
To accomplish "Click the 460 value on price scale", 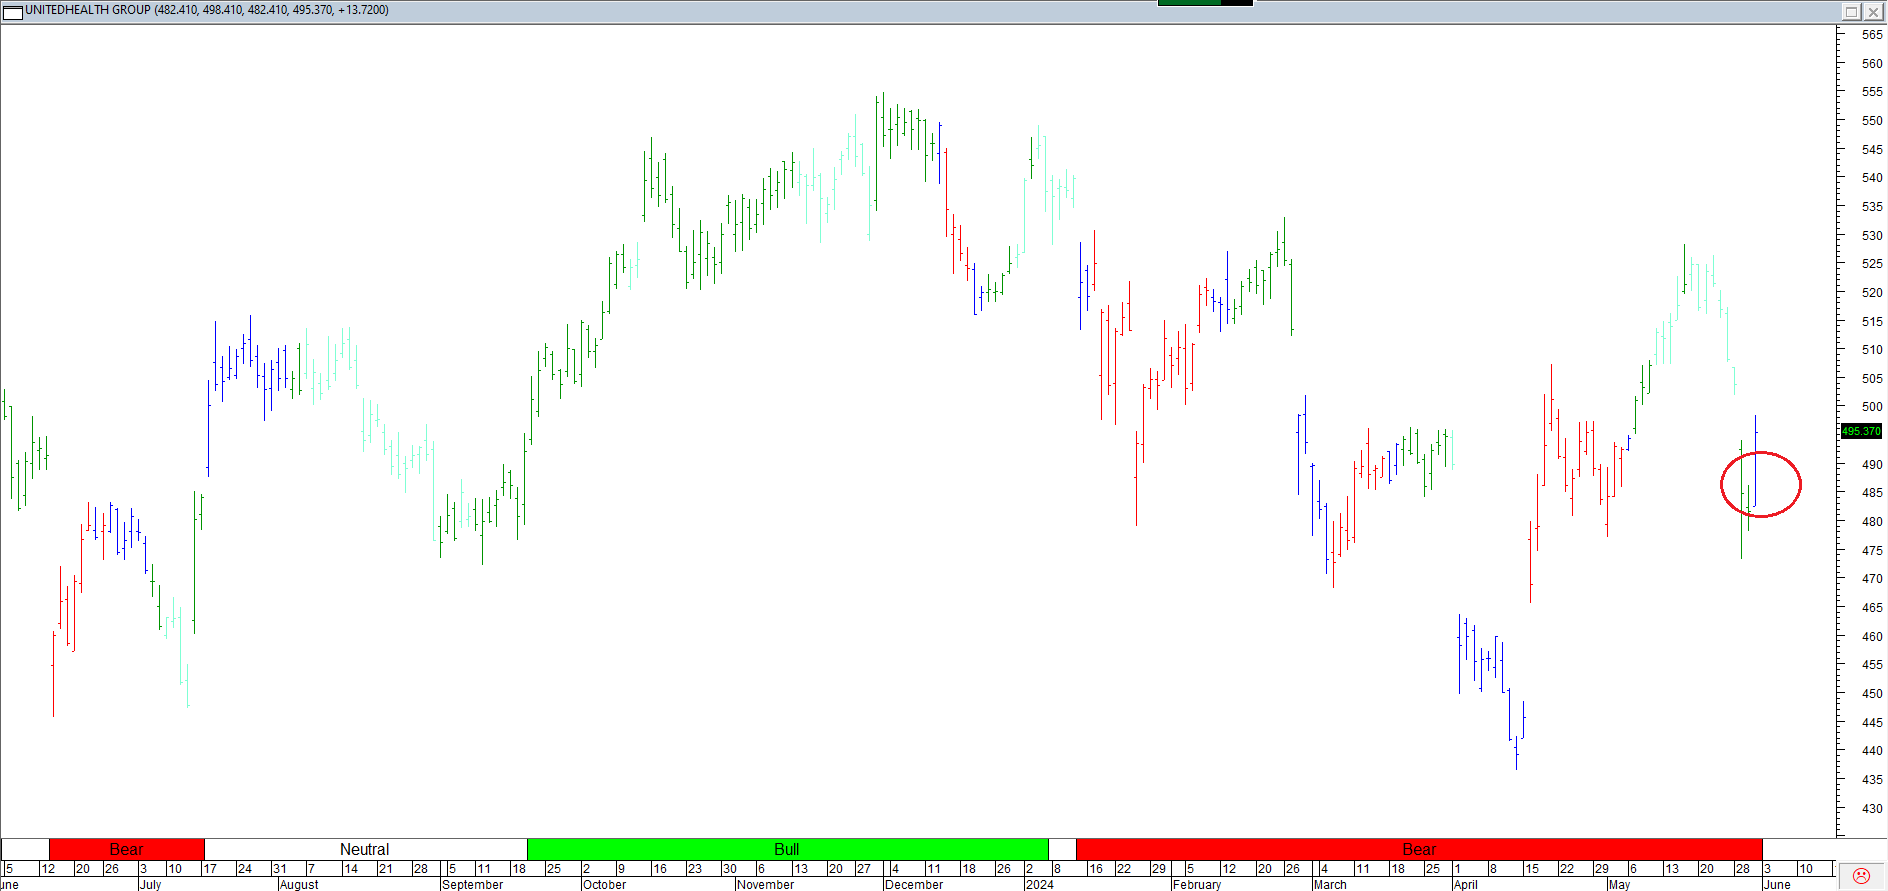I will 1872,636.
